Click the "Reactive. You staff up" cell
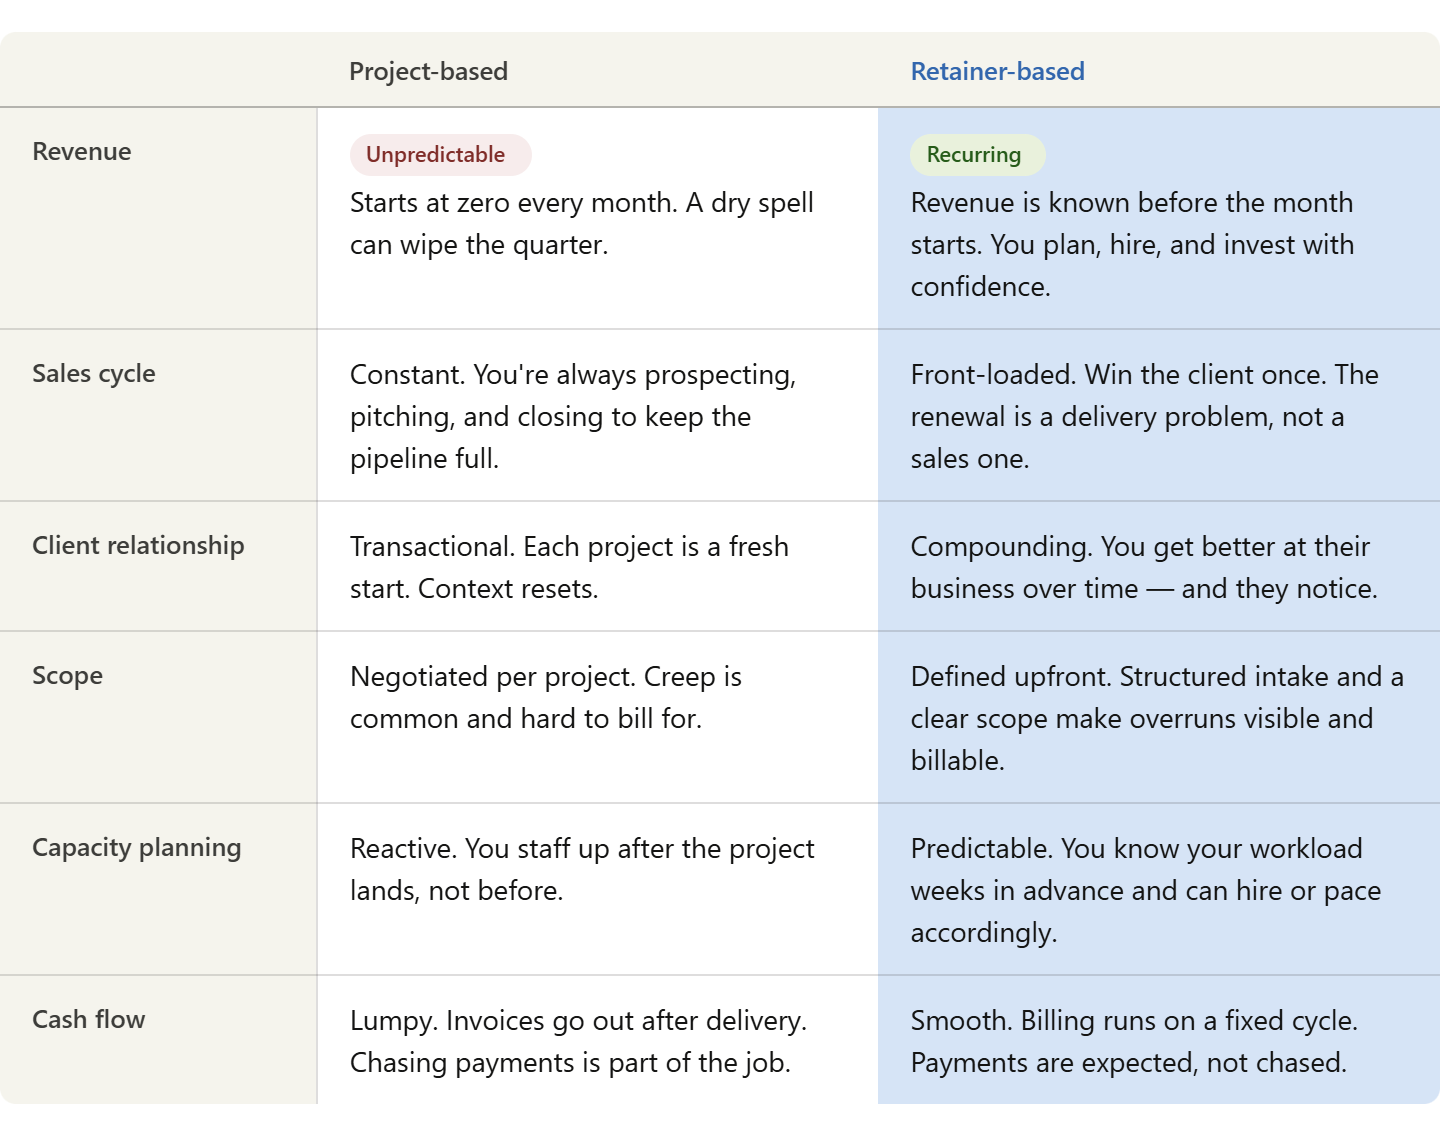Image resolution: width=1440 pixels, height=1132 pixels. coord(581,869)
